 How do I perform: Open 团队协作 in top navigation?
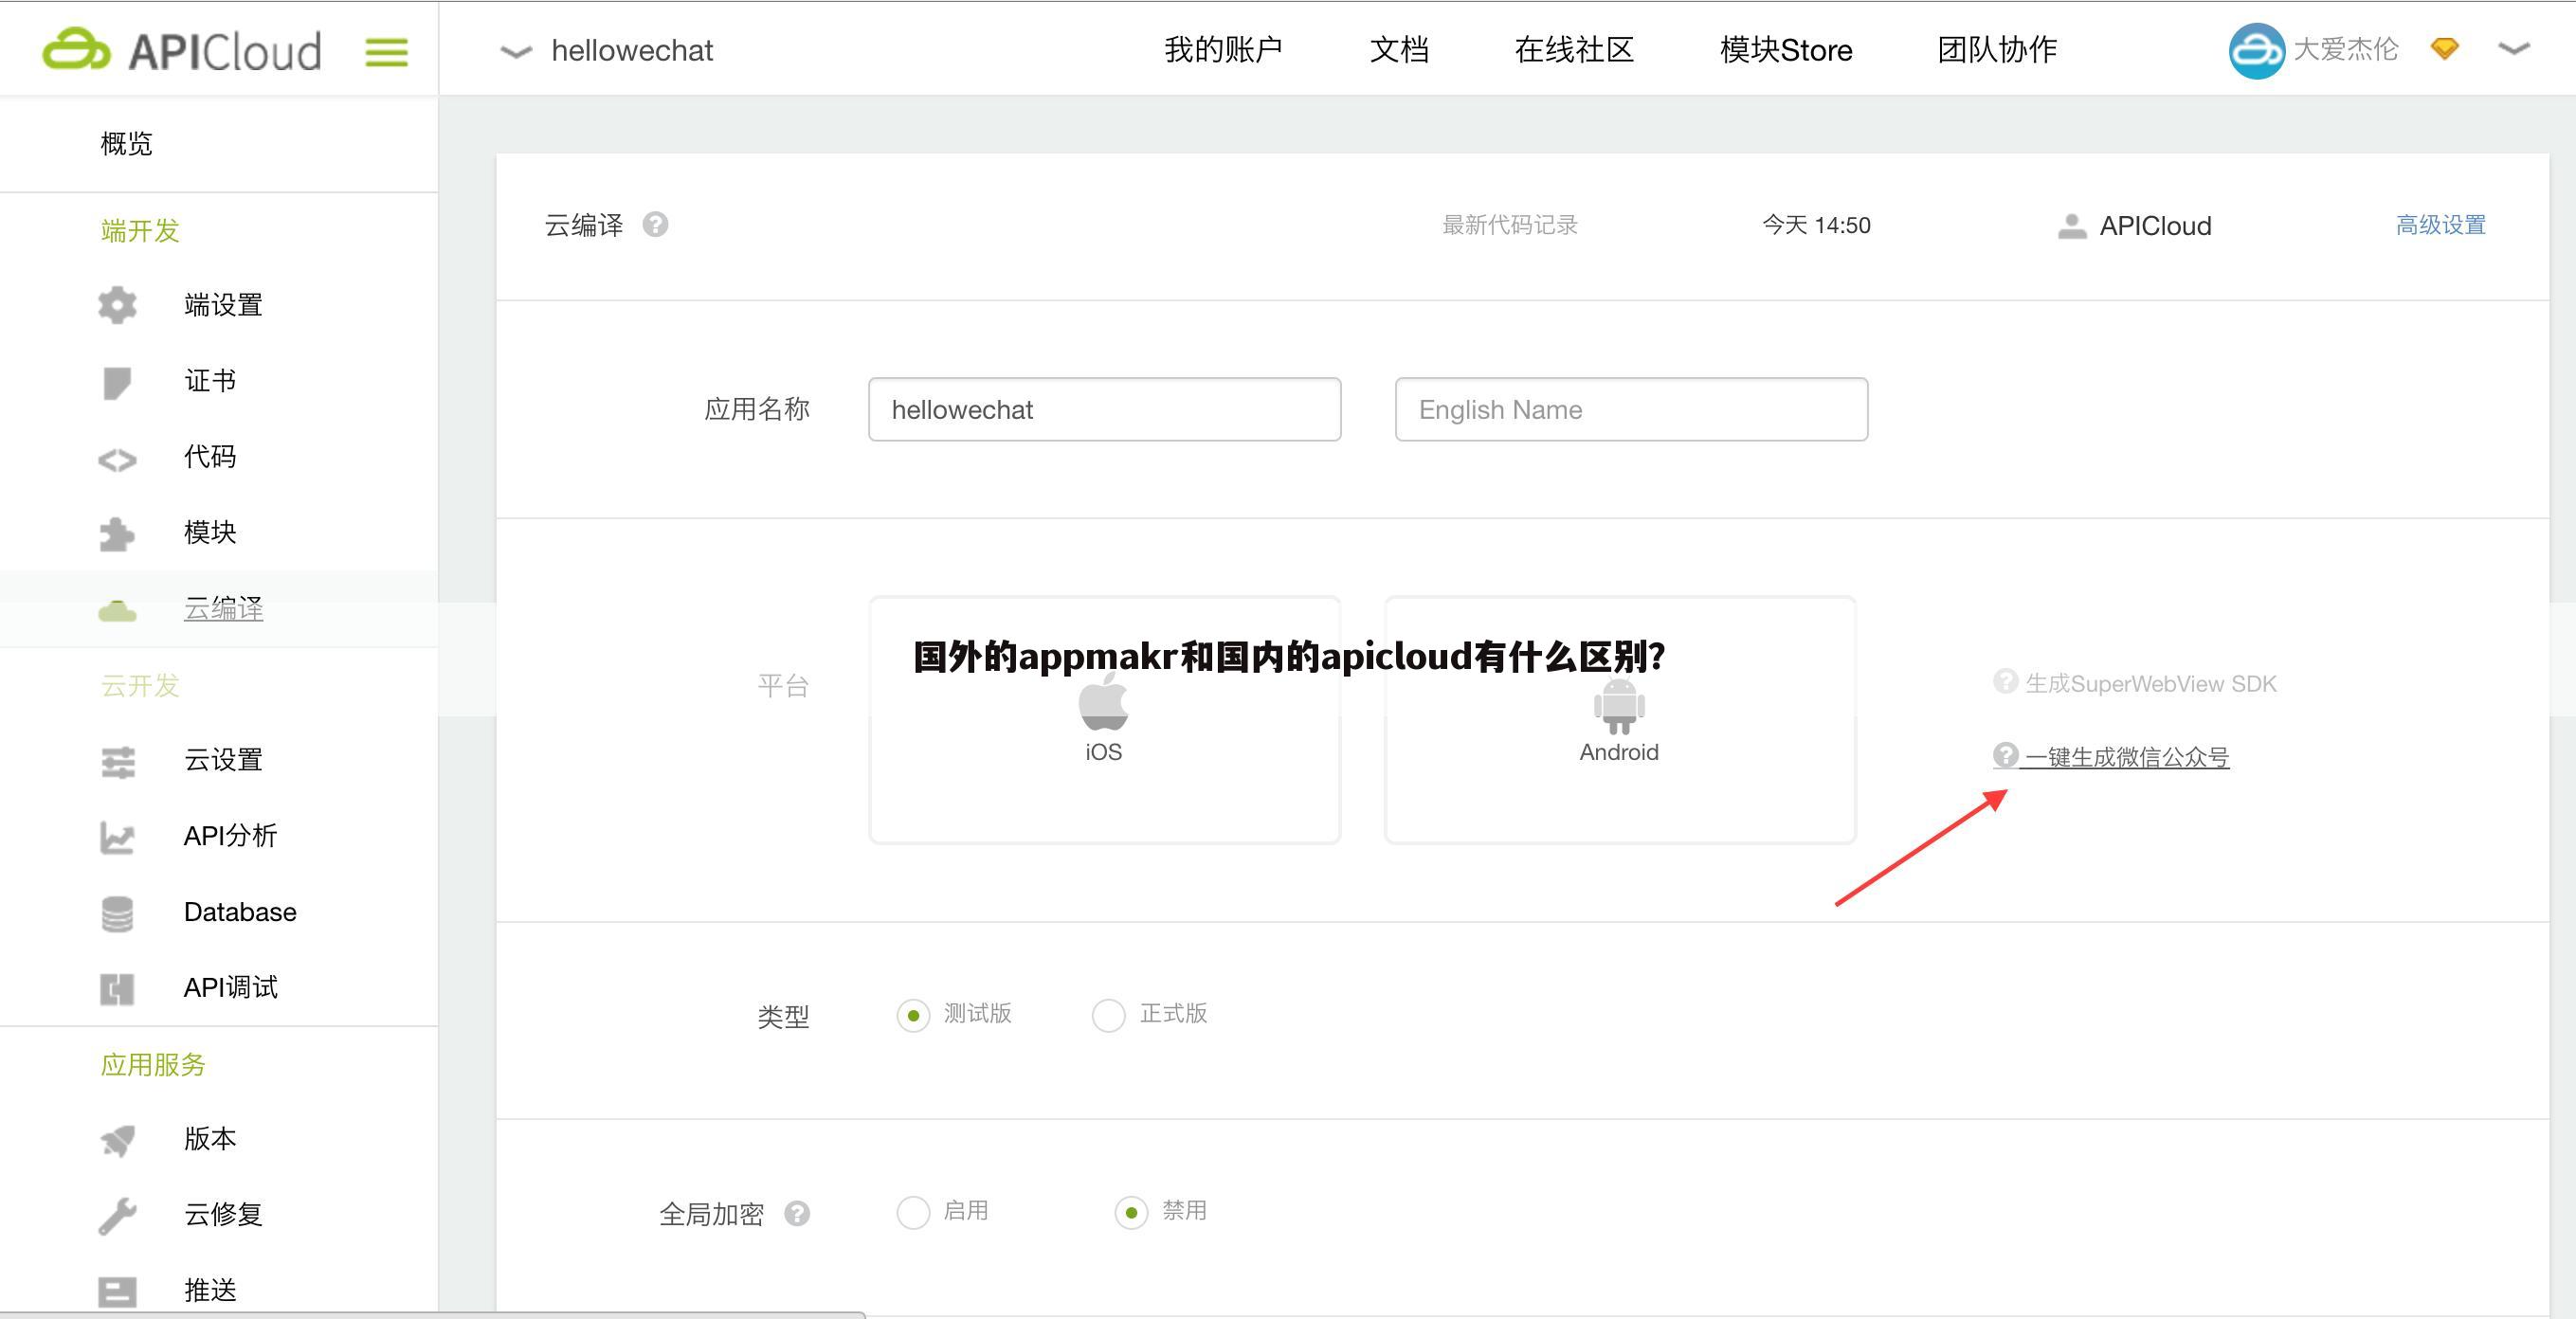coord(1997,49)
